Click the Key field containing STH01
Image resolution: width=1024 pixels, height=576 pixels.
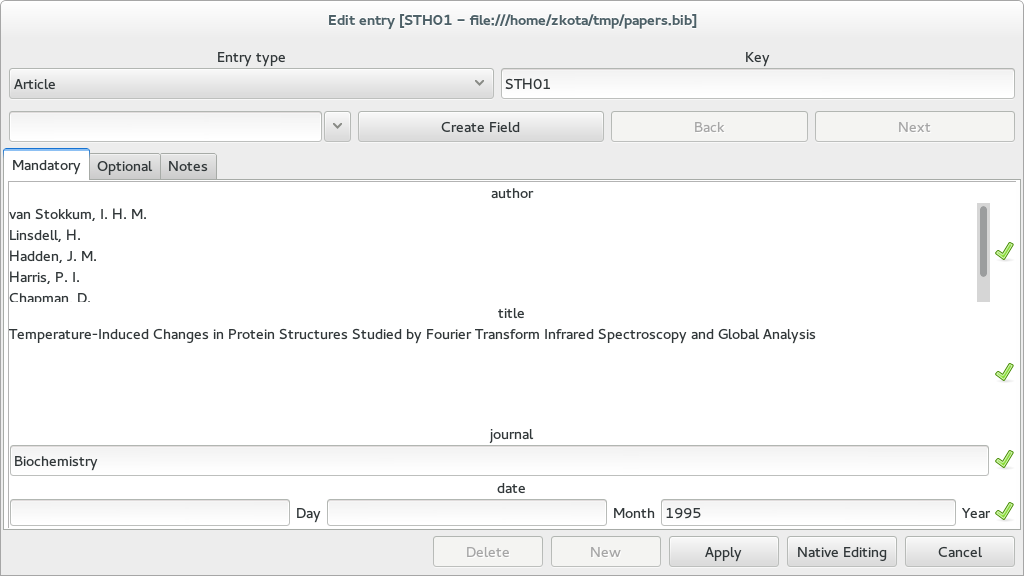coord(758,84)
